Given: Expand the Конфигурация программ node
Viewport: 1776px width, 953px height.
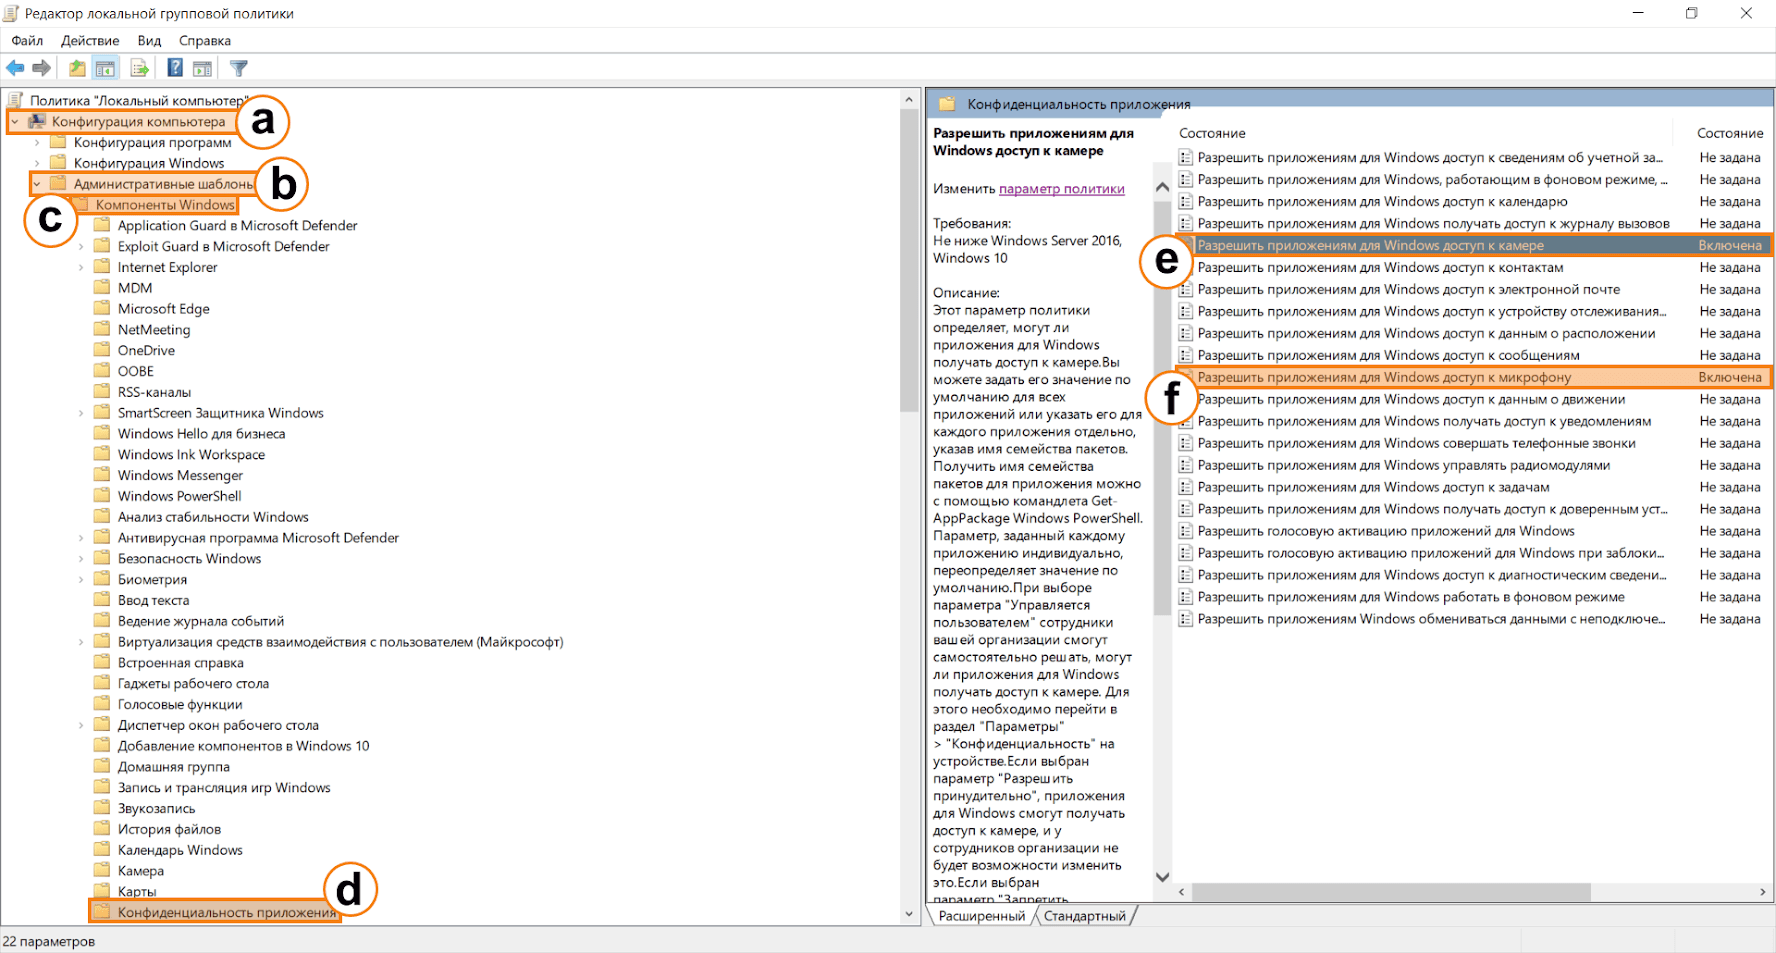Looking at the screenshot, I should [37, 142].
